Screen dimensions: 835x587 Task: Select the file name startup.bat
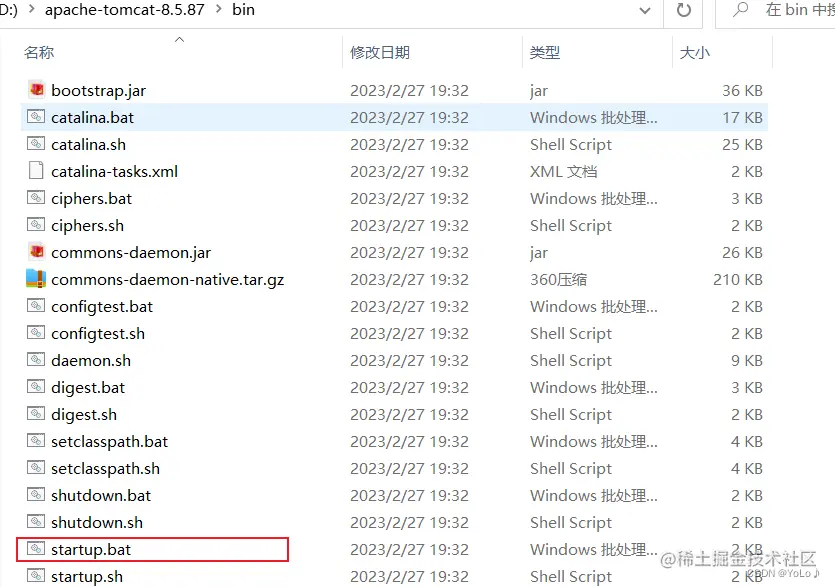91,550
